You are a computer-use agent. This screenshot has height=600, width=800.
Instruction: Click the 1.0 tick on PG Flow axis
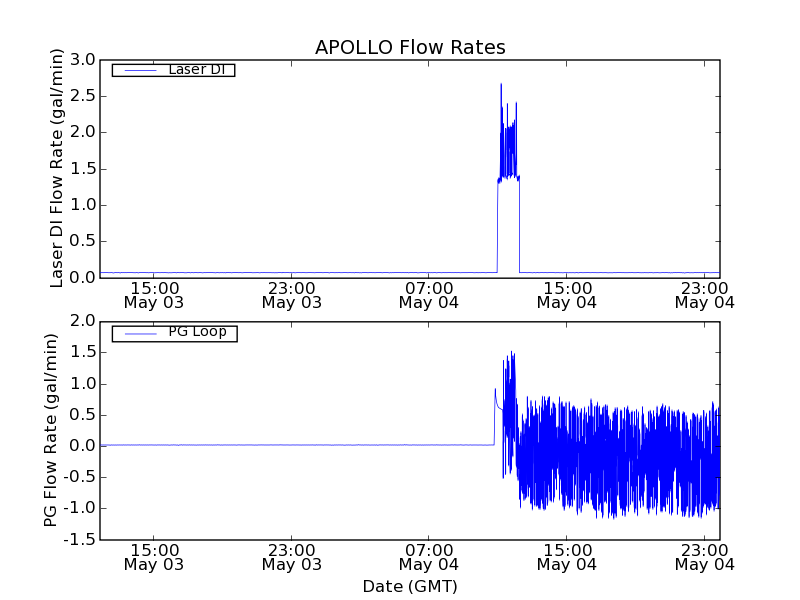[83, 384]
